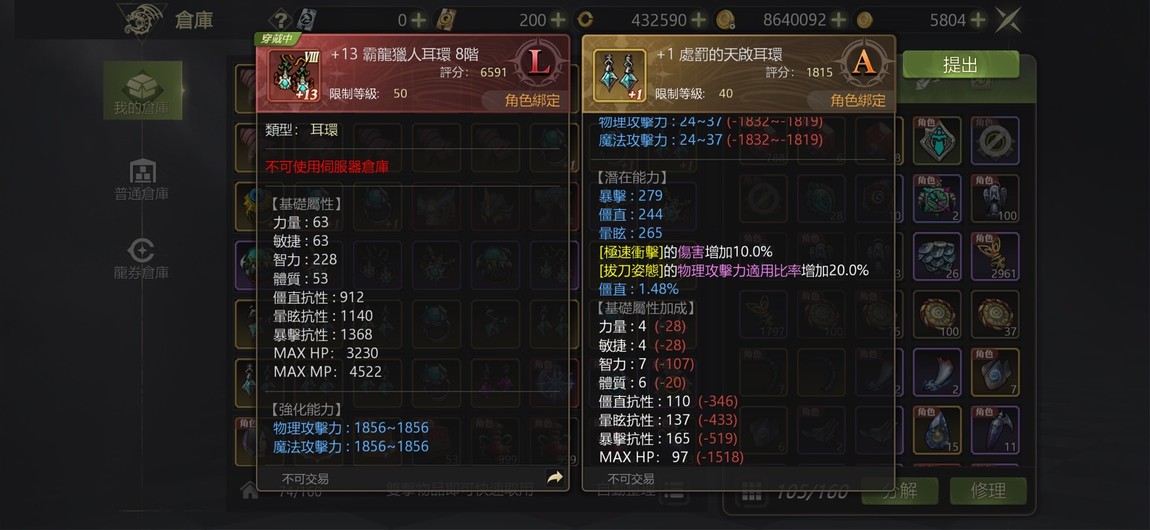Switch to 普通倉庫 tab
Screen dimensions: 1150x530
pyautogui.click(x=142, y=180)
